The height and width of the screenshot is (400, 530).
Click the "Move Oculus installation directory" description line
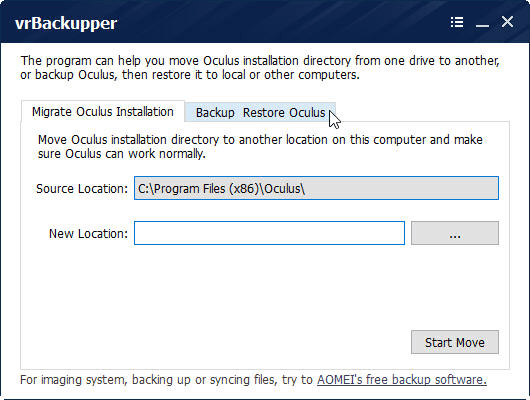coord(260,140)
